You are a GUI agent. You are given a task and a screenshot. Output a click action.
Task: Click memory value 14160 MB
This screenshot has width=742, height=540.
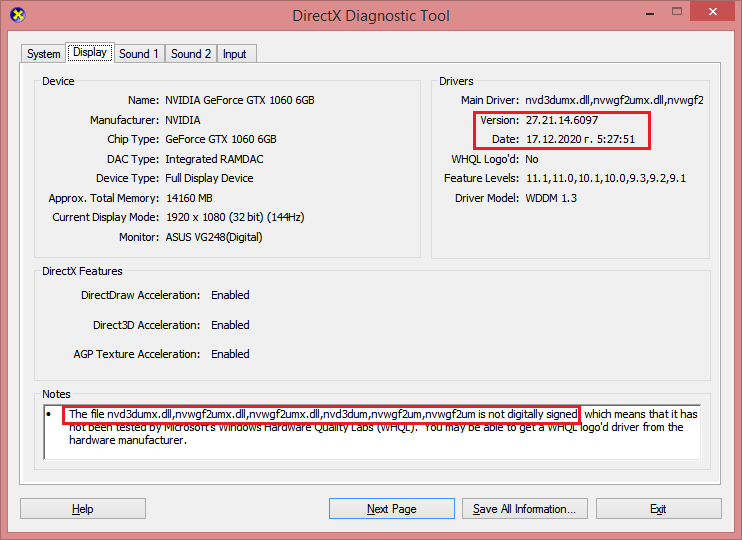point(189,198)
